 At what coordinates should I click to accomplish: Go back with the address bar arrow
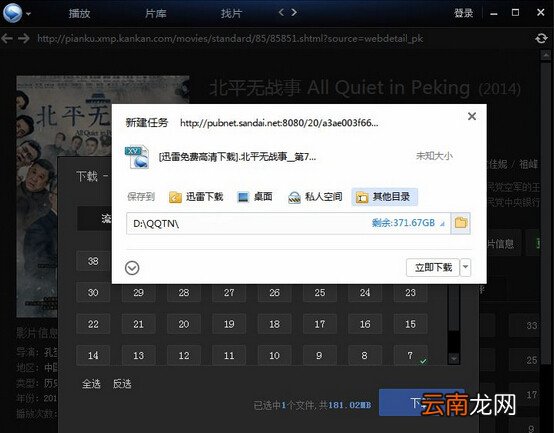(x=7, y=38)
